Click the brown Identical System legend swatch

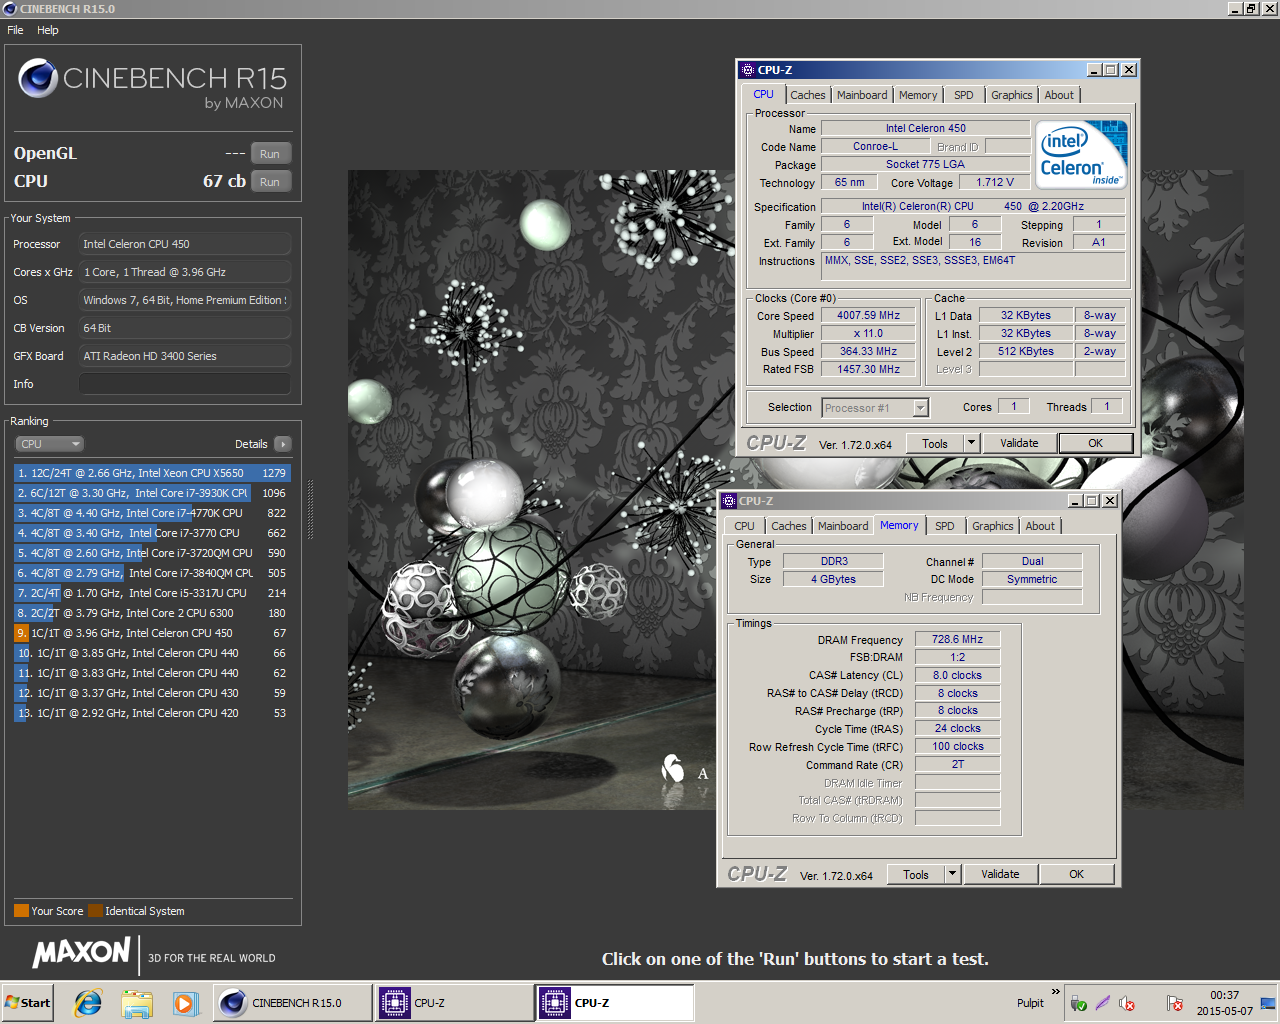click(95, 911)
